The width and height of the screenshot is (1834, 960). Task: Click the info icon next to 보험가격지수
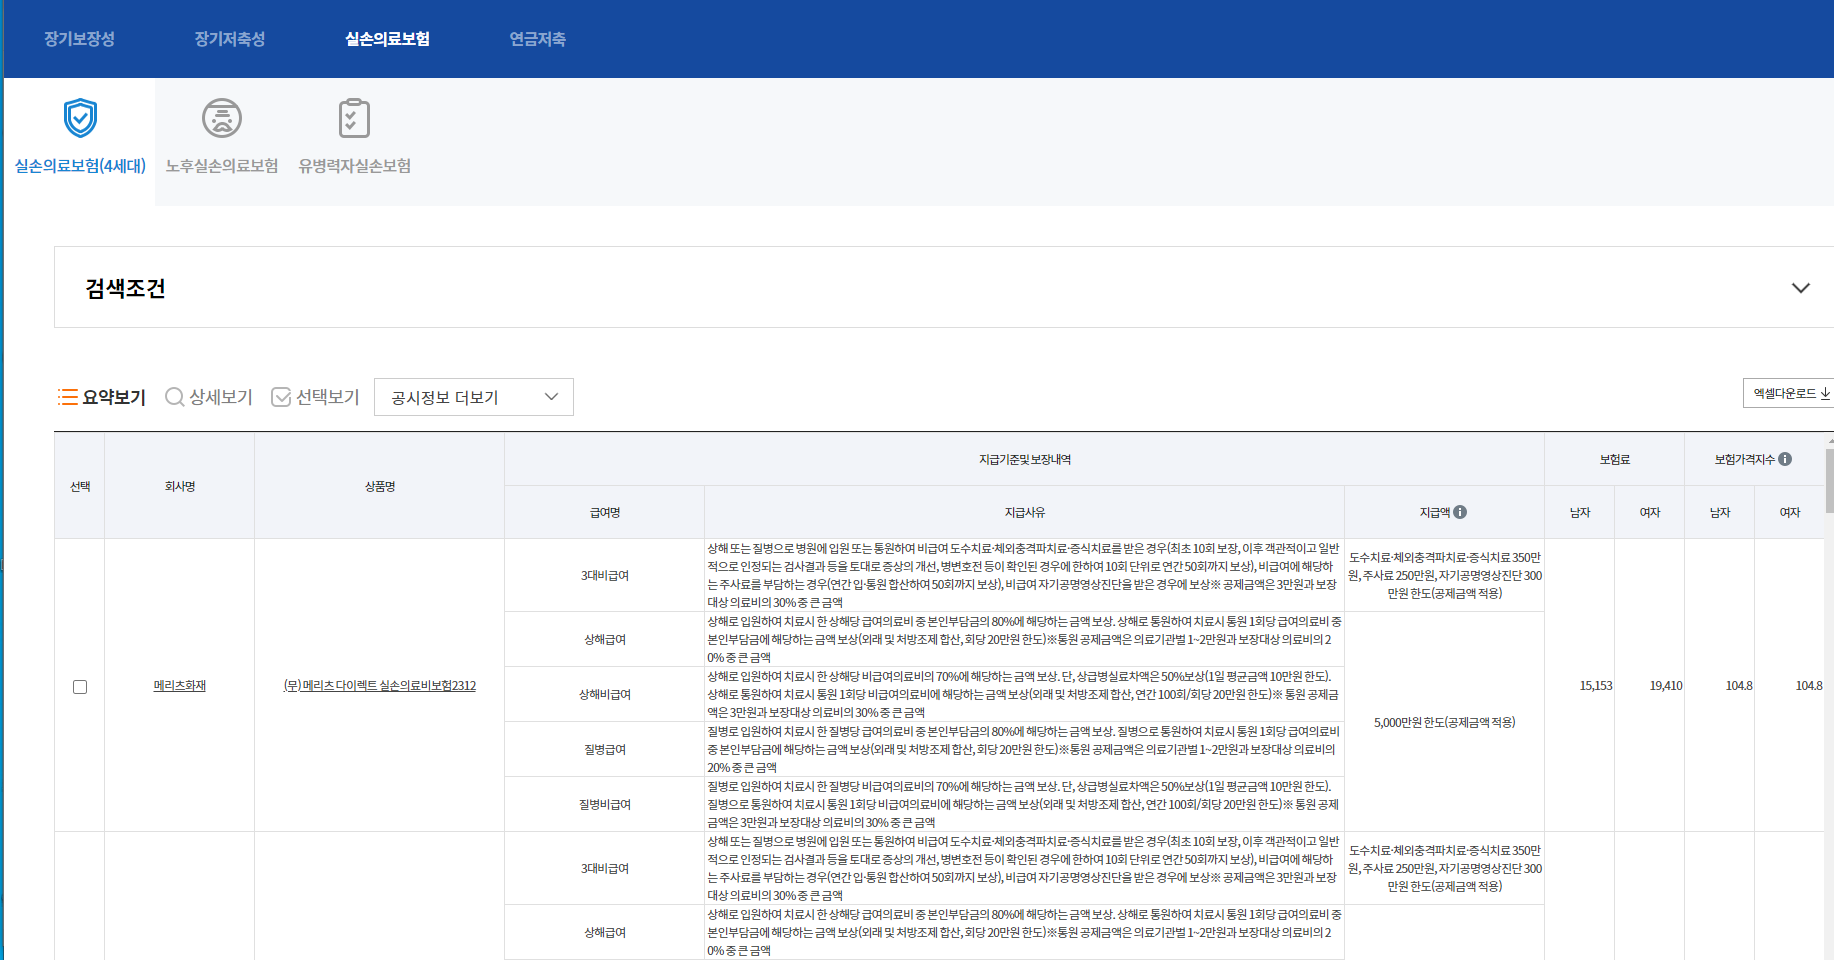[x=1785, y=459]
